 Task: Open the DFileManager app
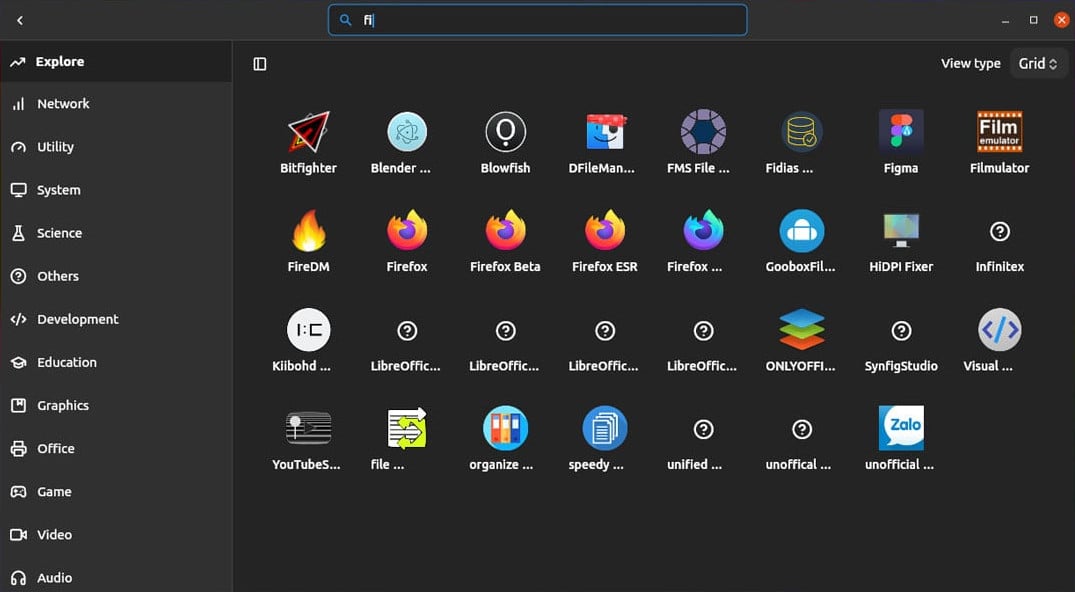pyautogui.click(x=605, y=132)
